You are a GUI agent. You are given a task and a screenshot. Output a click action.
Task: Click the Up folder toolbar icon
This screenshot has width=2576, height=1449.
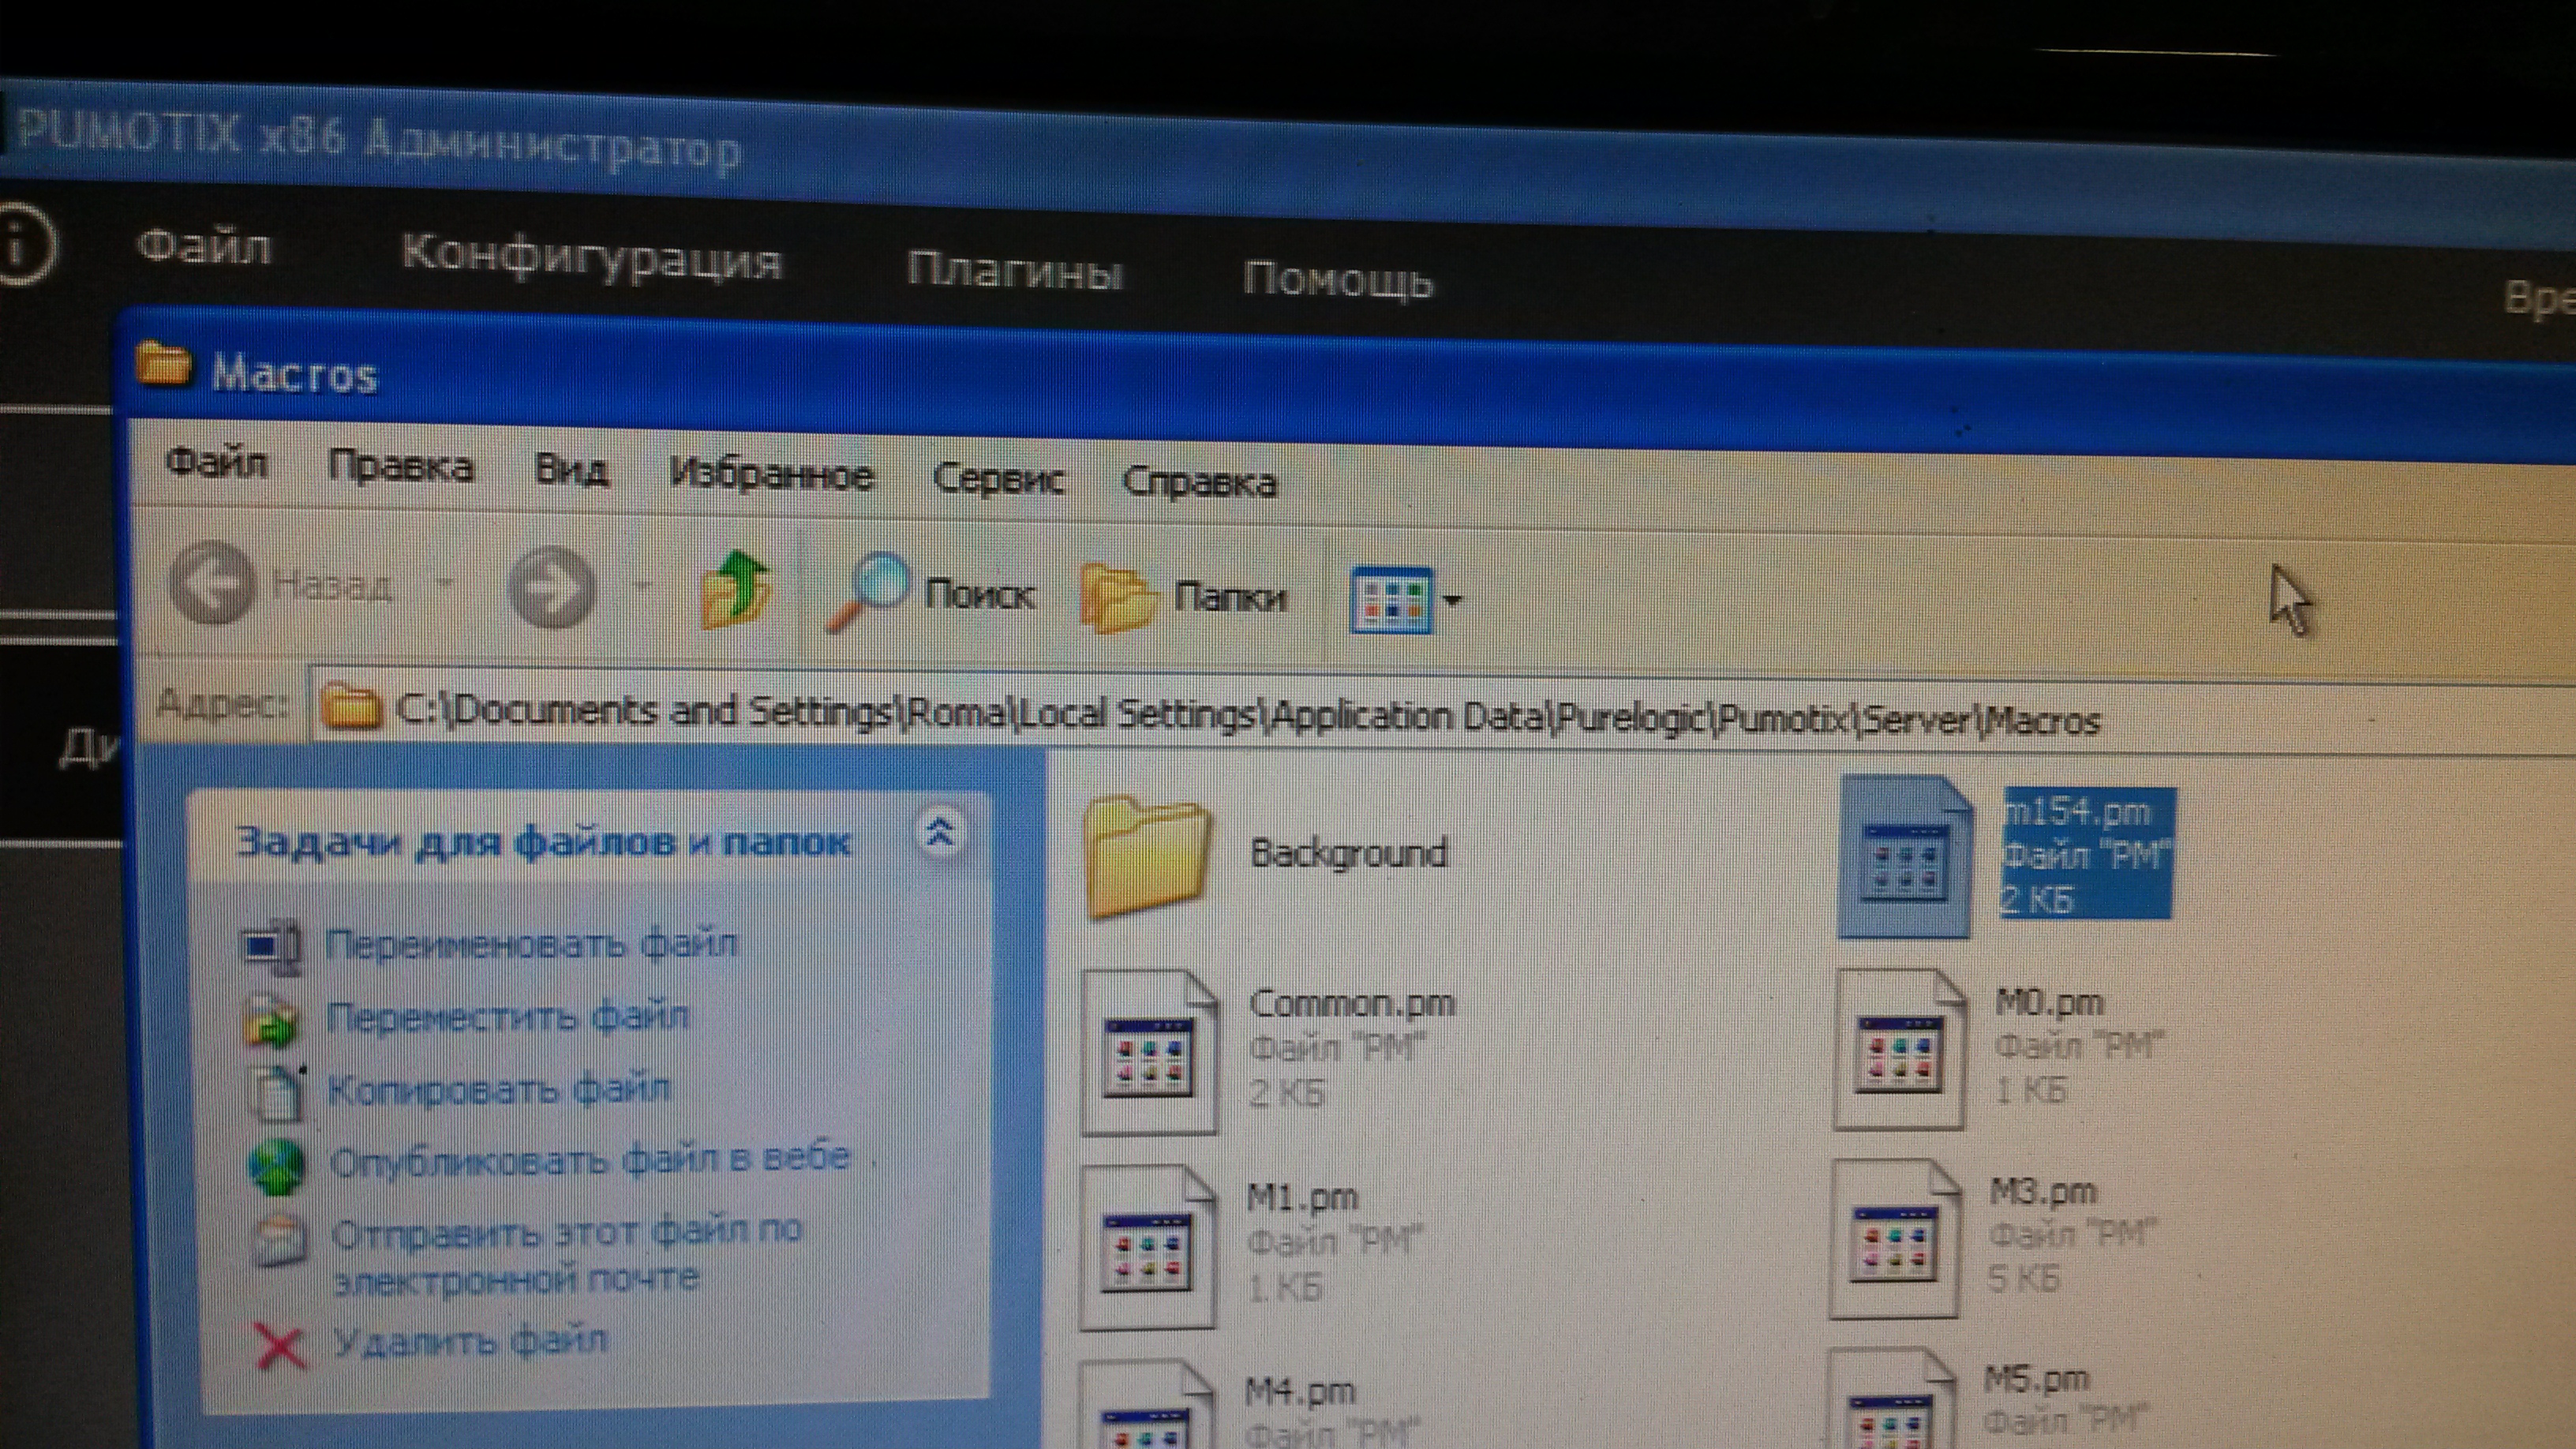pos(735,590)
